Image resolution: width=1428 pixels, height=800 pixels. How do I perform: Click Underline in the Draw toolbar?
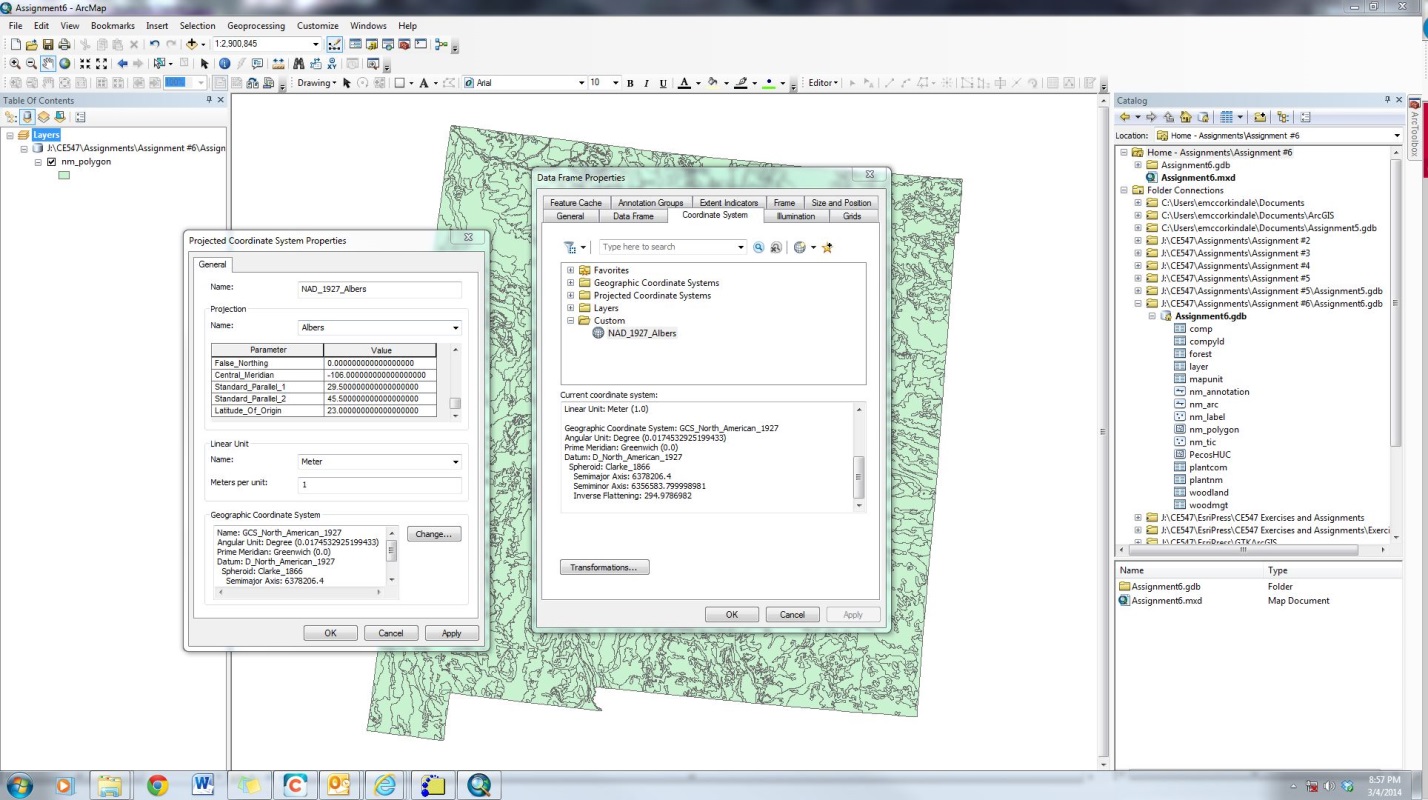pos(663,83)
